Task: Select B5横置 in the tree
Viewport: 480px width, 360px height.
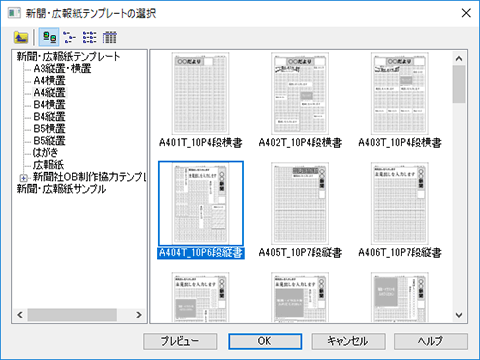Action: tap(50, 129)
